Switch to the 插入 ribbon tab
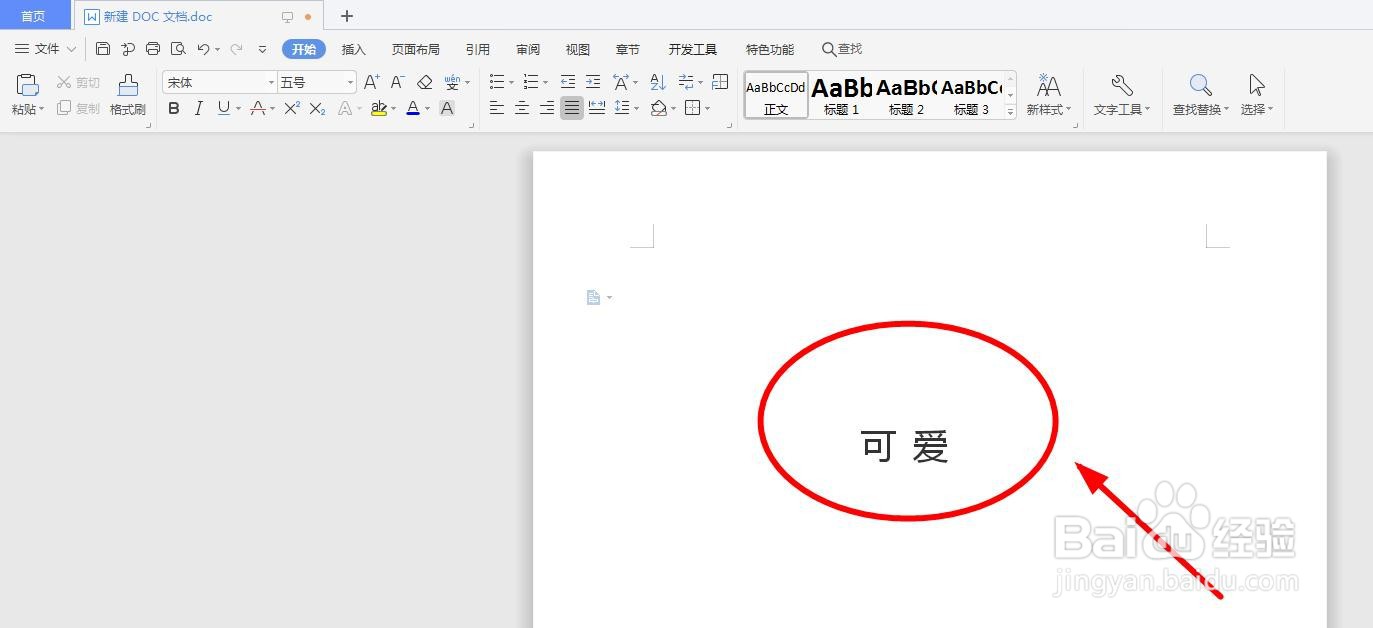This screenshot has height=628, width=1373. [353, 48]
